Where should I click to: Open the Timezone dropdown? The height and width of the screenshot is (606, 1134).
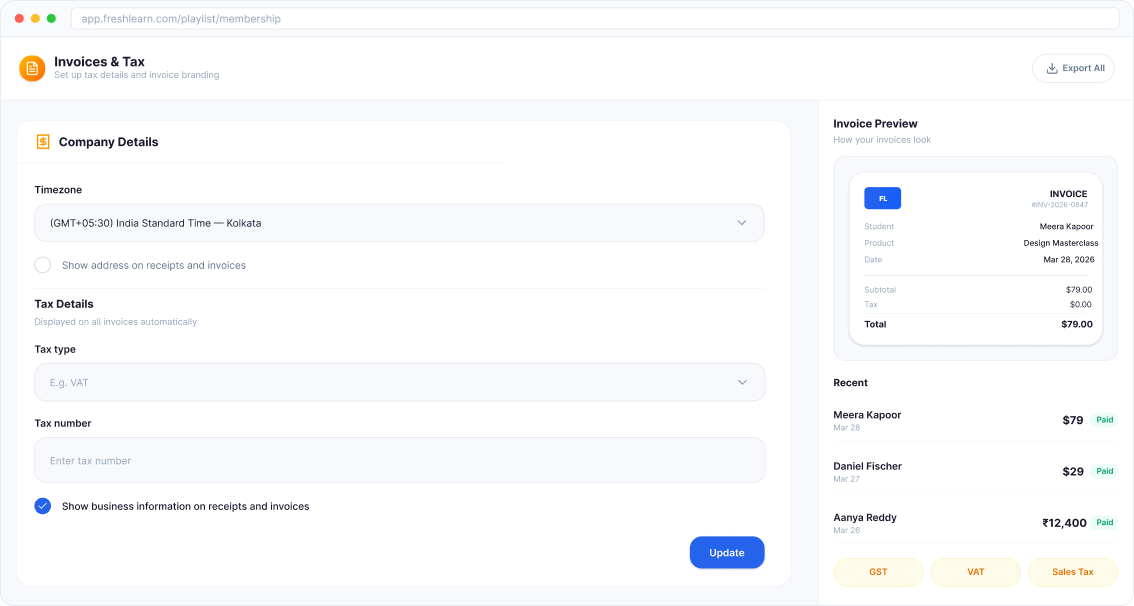click(x=398, y=223)
